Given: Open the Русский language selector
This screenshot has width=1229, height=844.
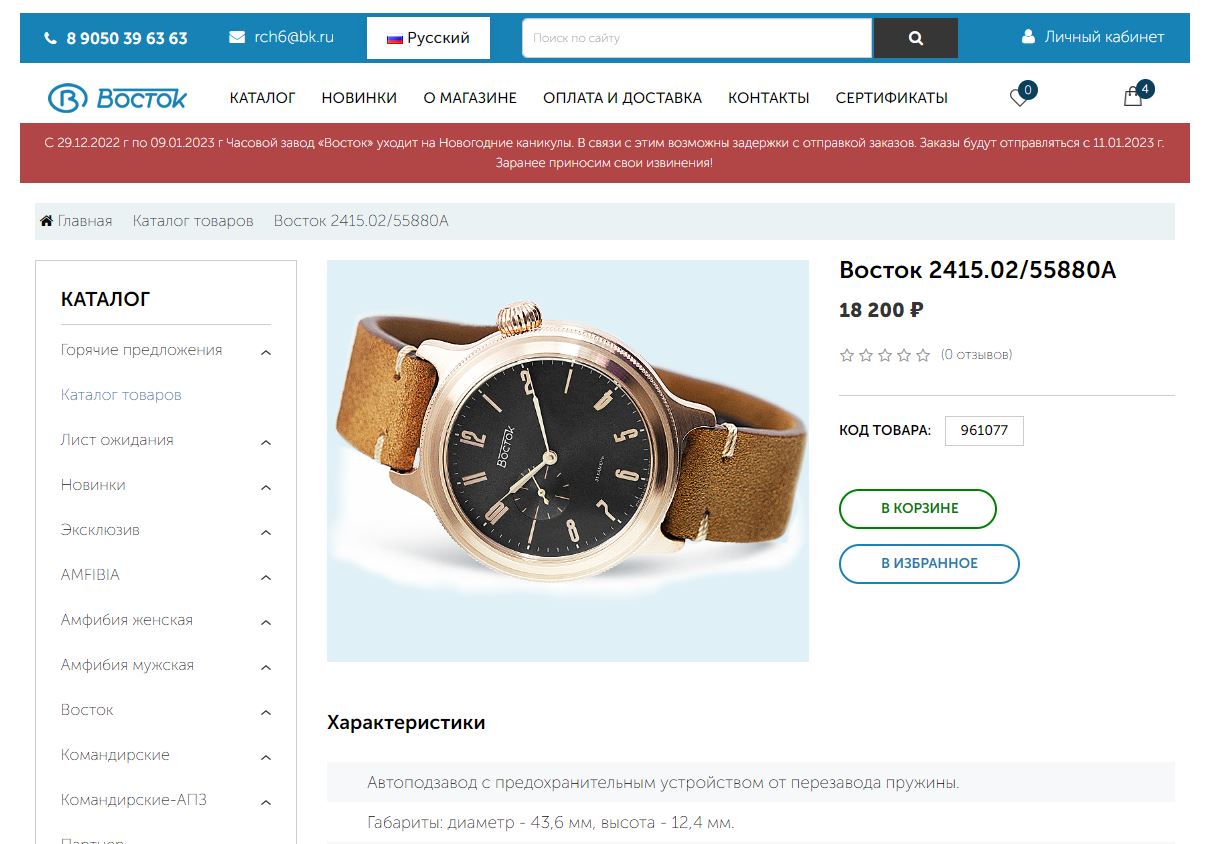Looking at the screenshot, I should (428, 38).
